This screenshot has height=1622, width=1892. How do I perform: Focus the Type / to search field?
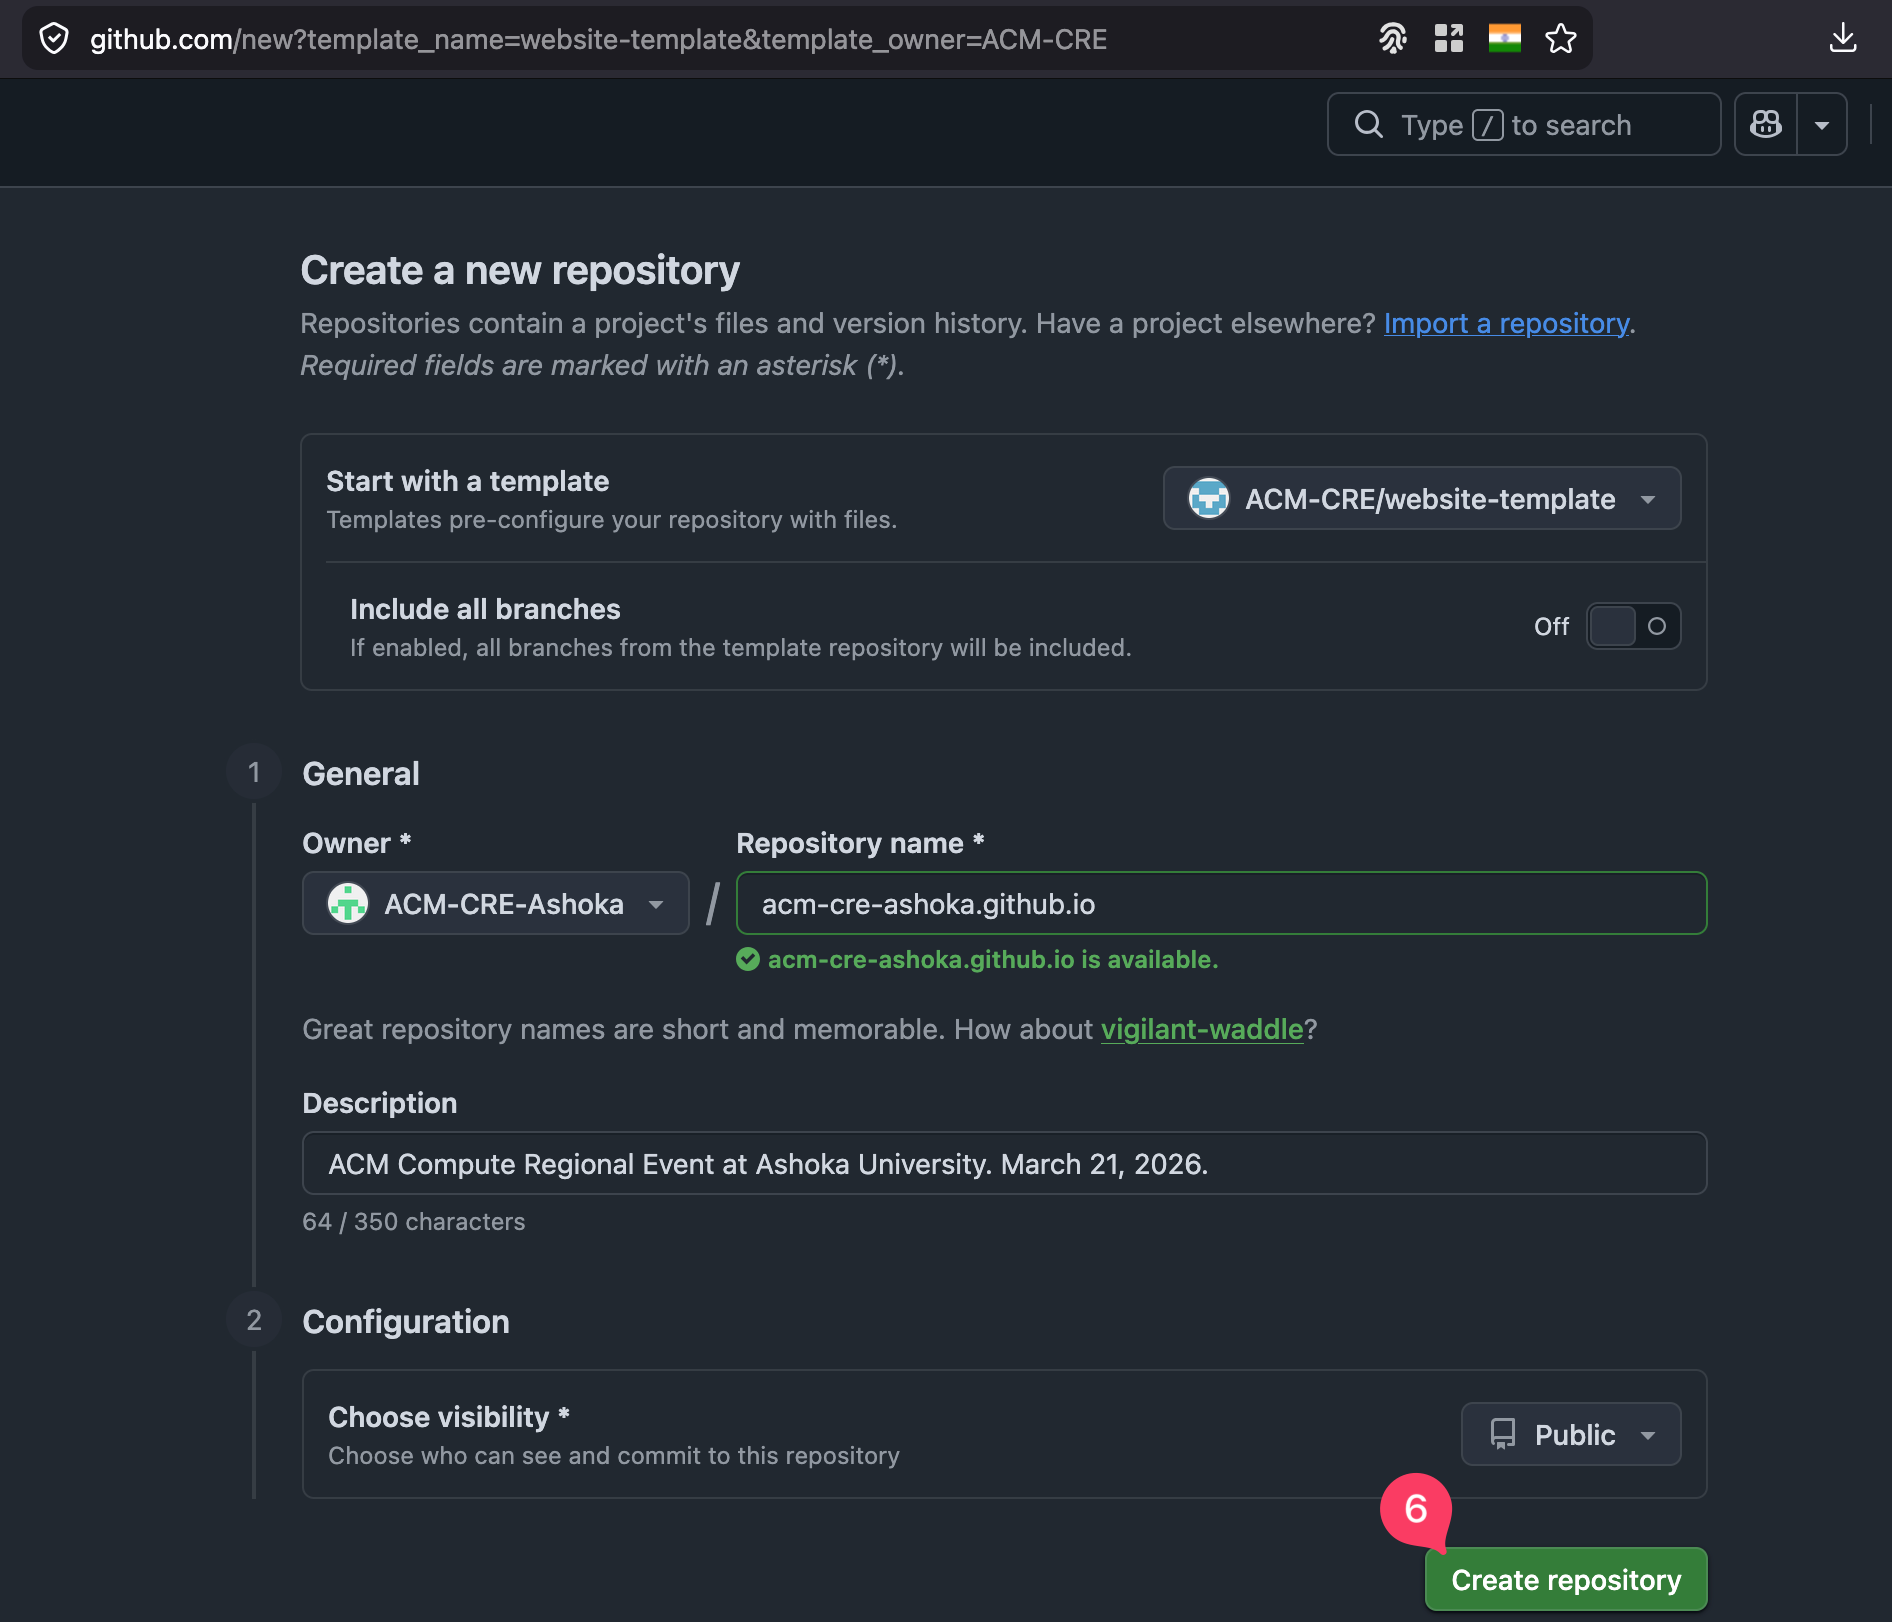1524,125
